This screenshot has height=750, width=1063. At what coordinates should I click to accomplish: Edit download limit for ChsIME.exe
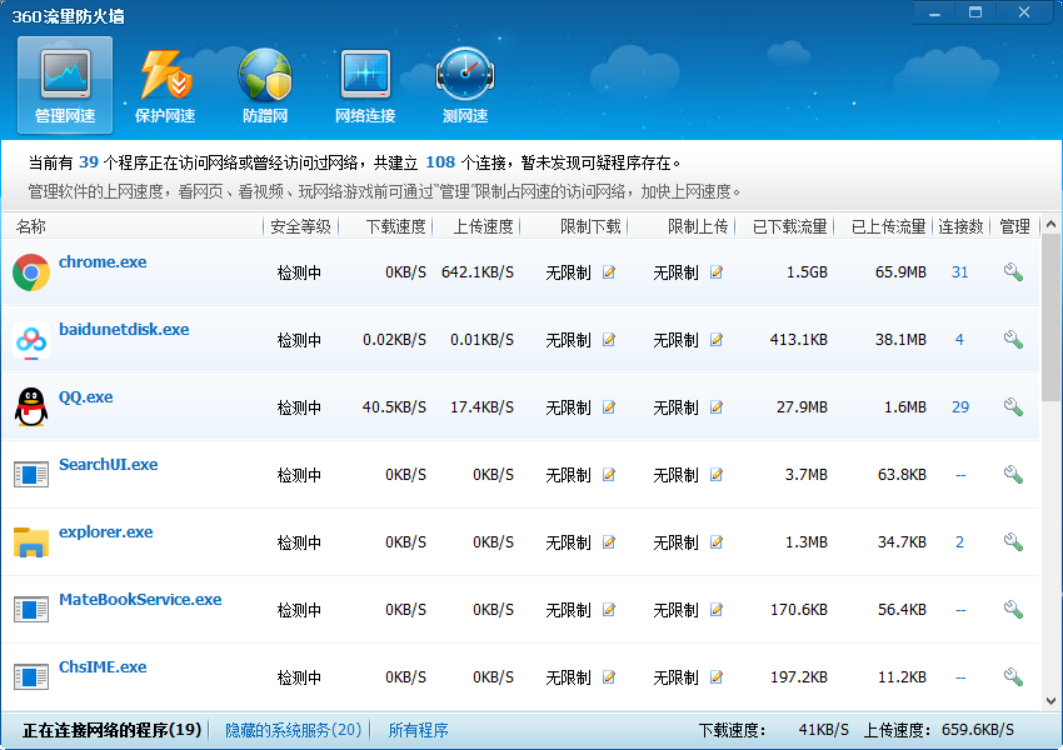[x=609, y=677]
